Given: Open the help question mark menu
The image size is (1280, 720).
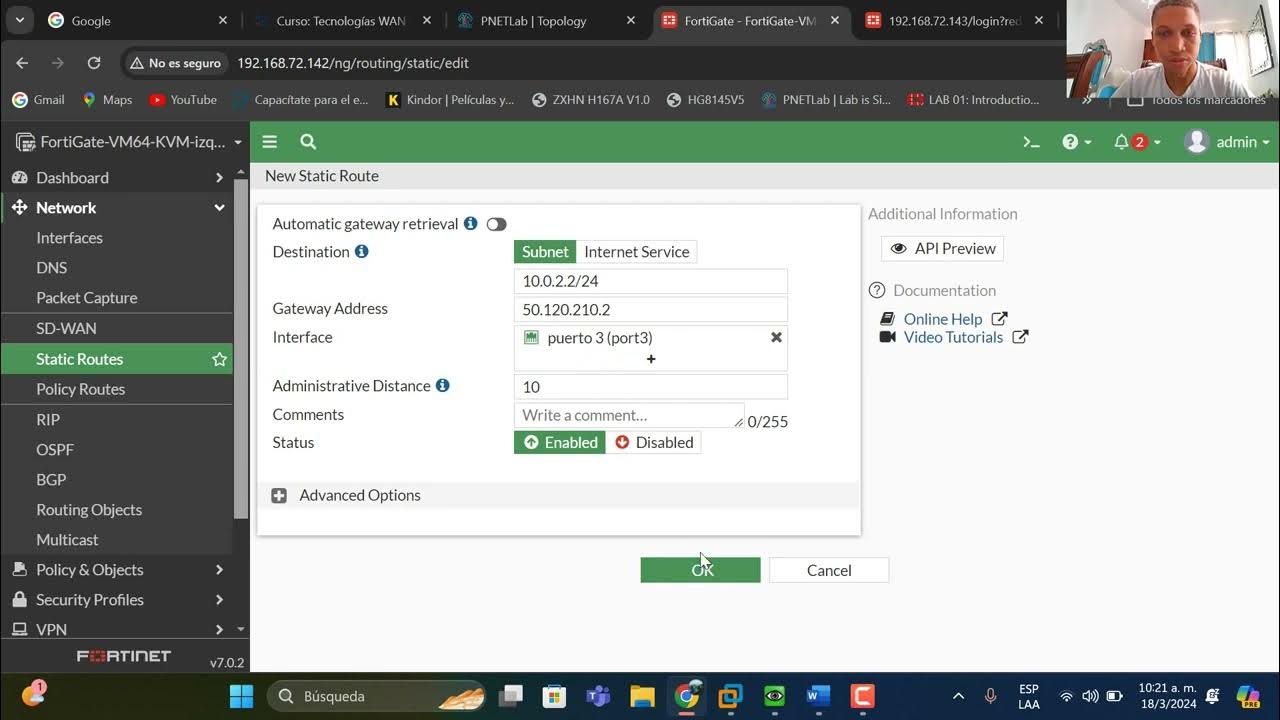Looking at the screenshot, I should [x=1077, y=142].
